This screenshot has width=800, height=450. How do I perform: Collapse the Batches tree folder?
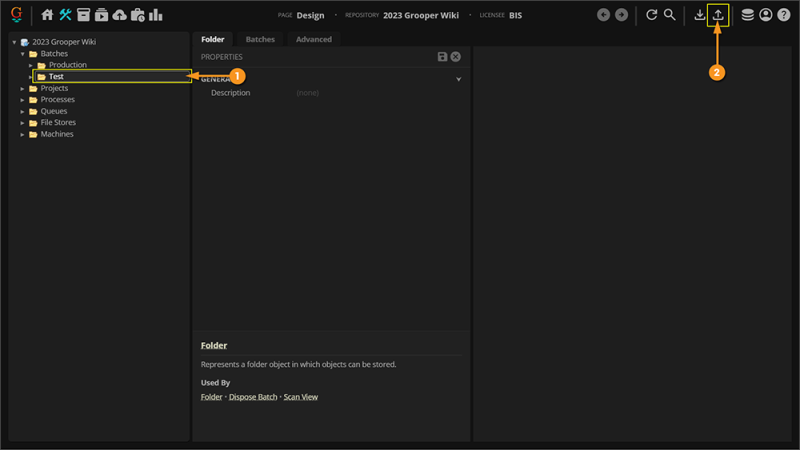pyautogui.click(x=22, y=54)
